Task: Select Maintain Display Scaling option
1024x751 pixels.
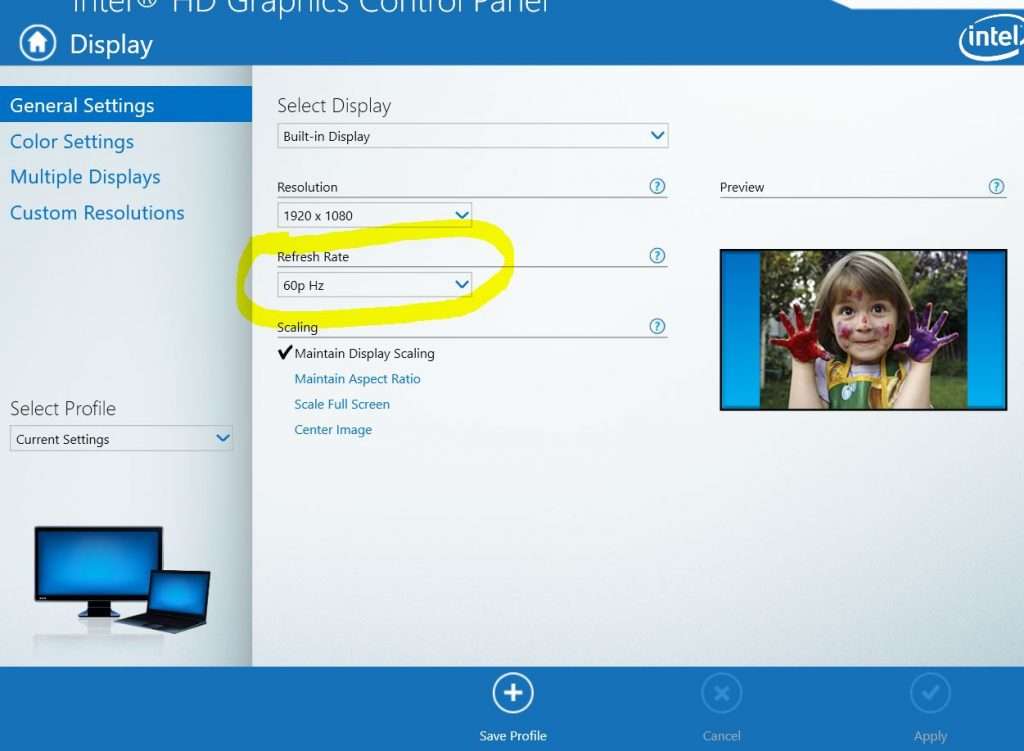Action: tap(364, 353)
